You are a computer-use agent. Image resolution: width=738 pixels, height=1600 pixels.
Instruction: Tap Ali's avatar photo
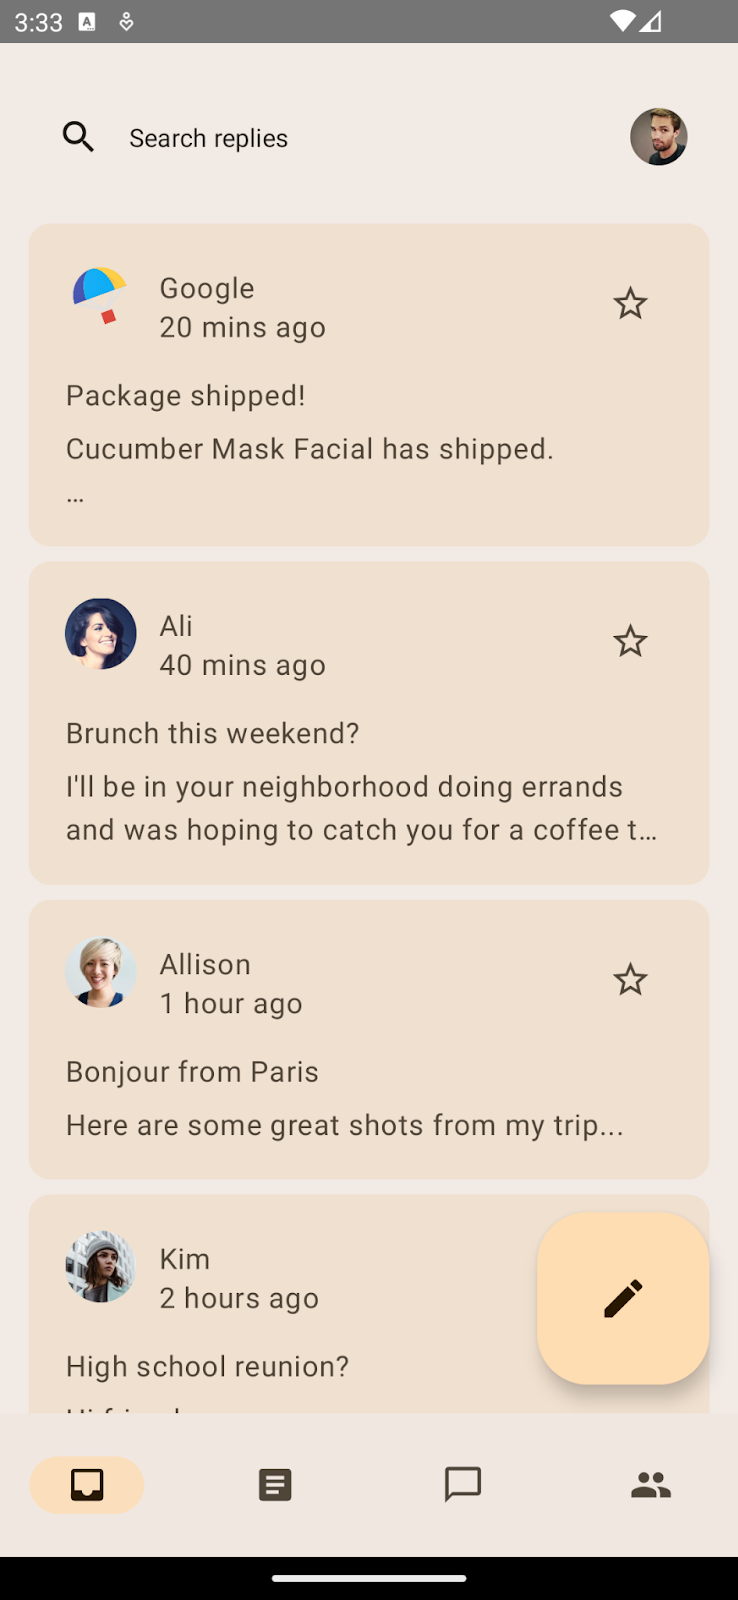100,634
